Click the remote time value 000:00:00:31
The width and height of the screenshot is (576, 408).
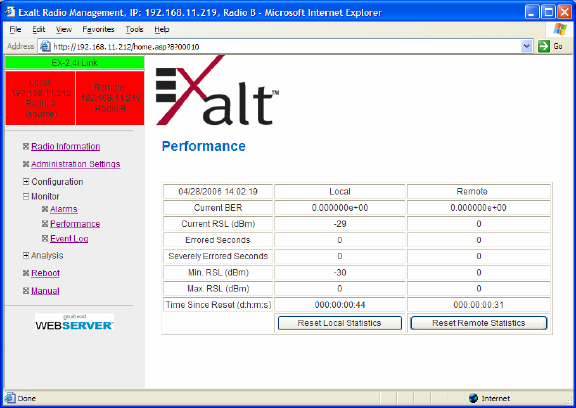click(479, 305)
